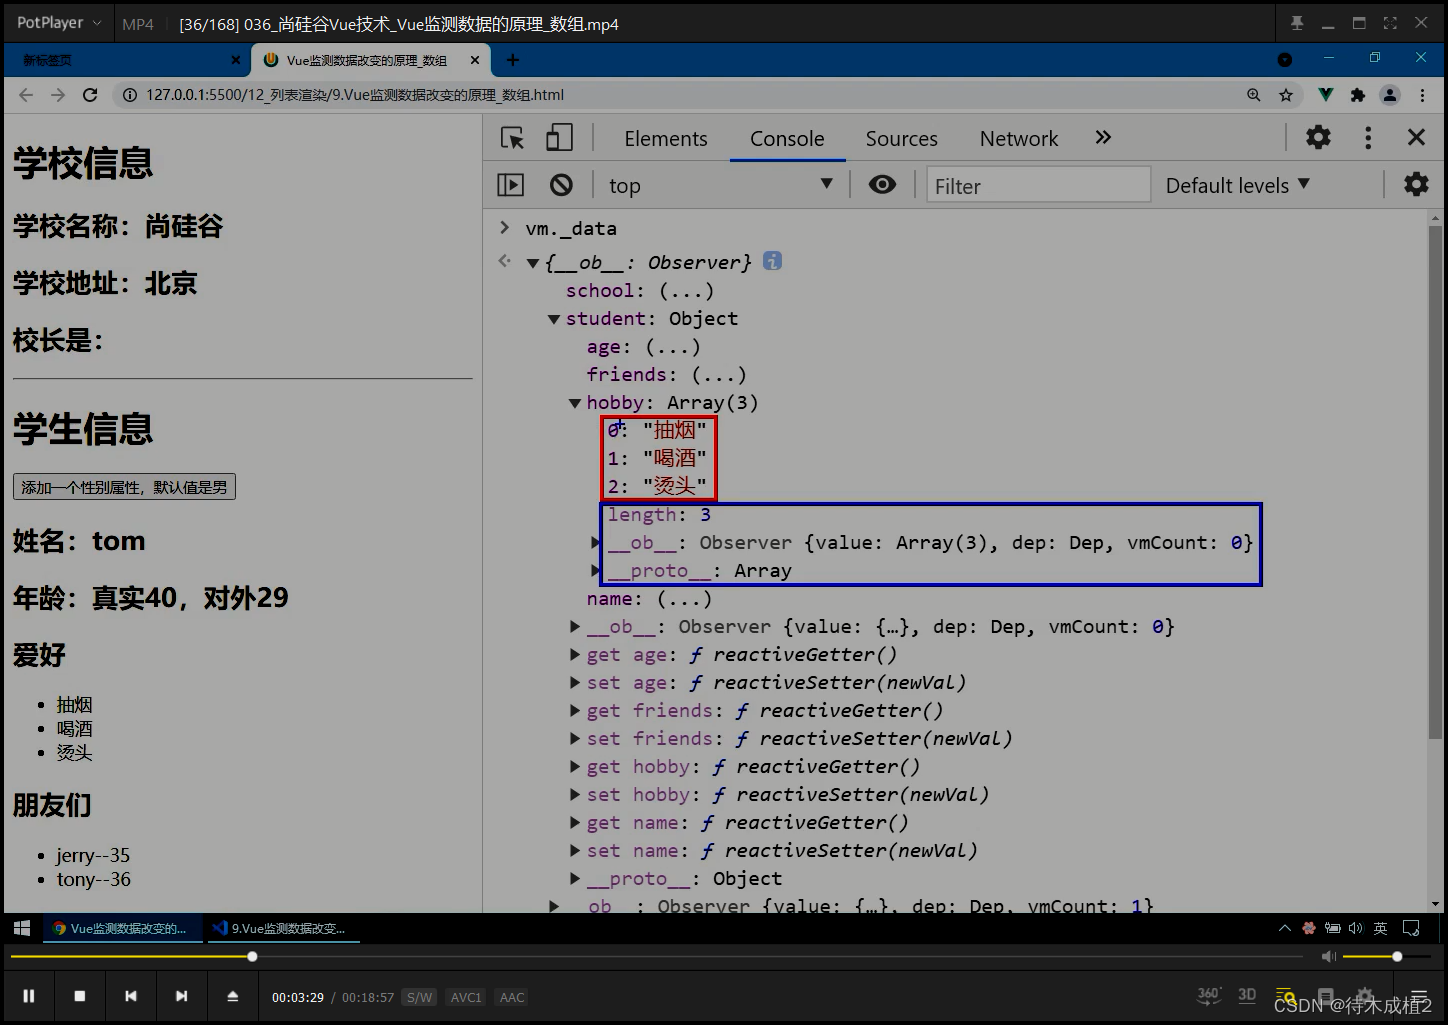This screenshot has height=1025, width=1448.
Task: Open the top context dropdown
Action: 721,185
